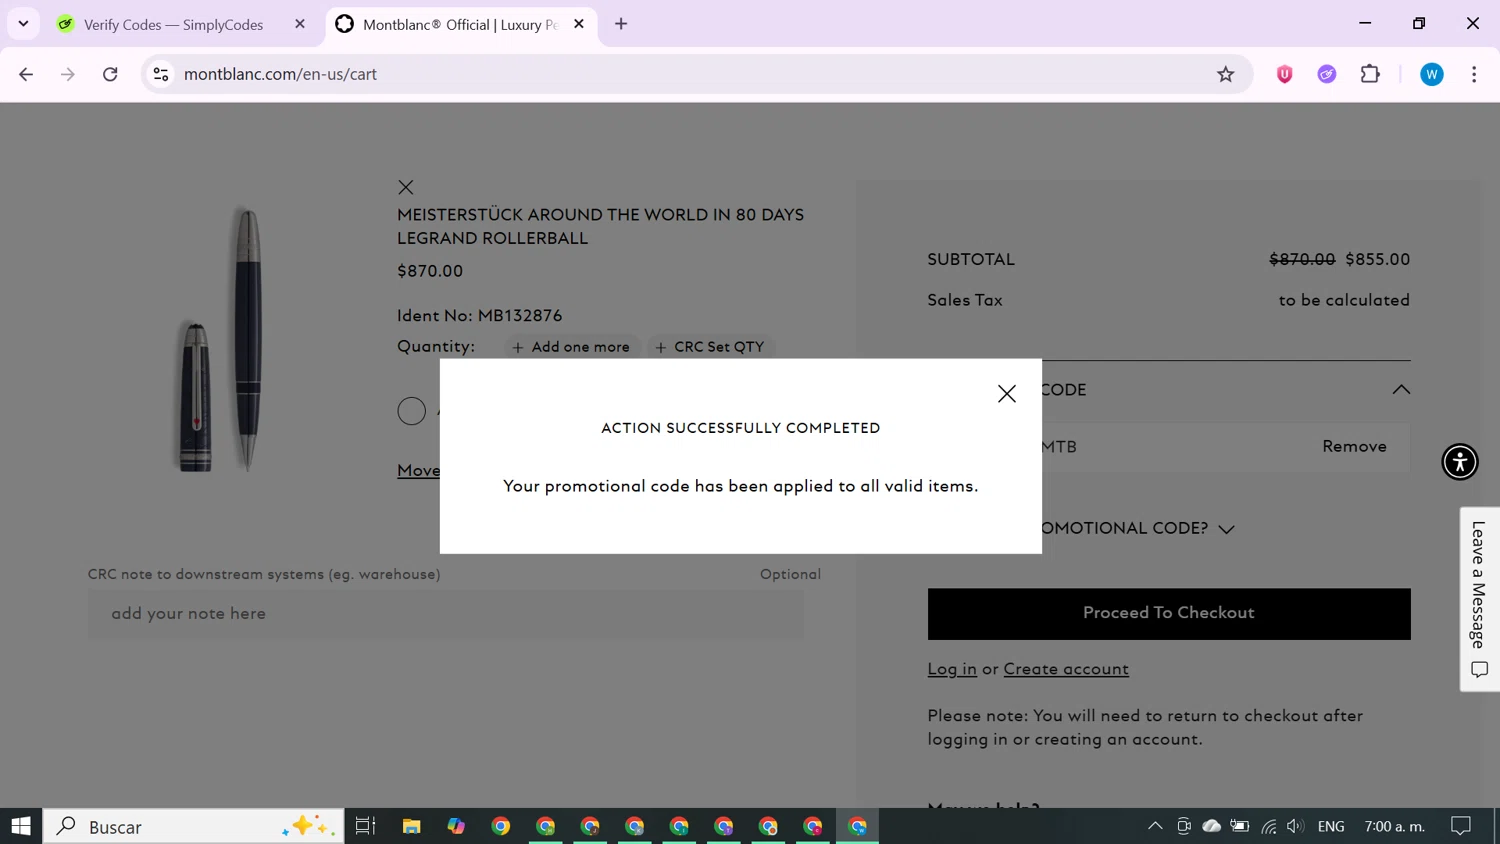1500x844 pixels.
Task: View site information icon in address bar
Action: coord(161,74)
